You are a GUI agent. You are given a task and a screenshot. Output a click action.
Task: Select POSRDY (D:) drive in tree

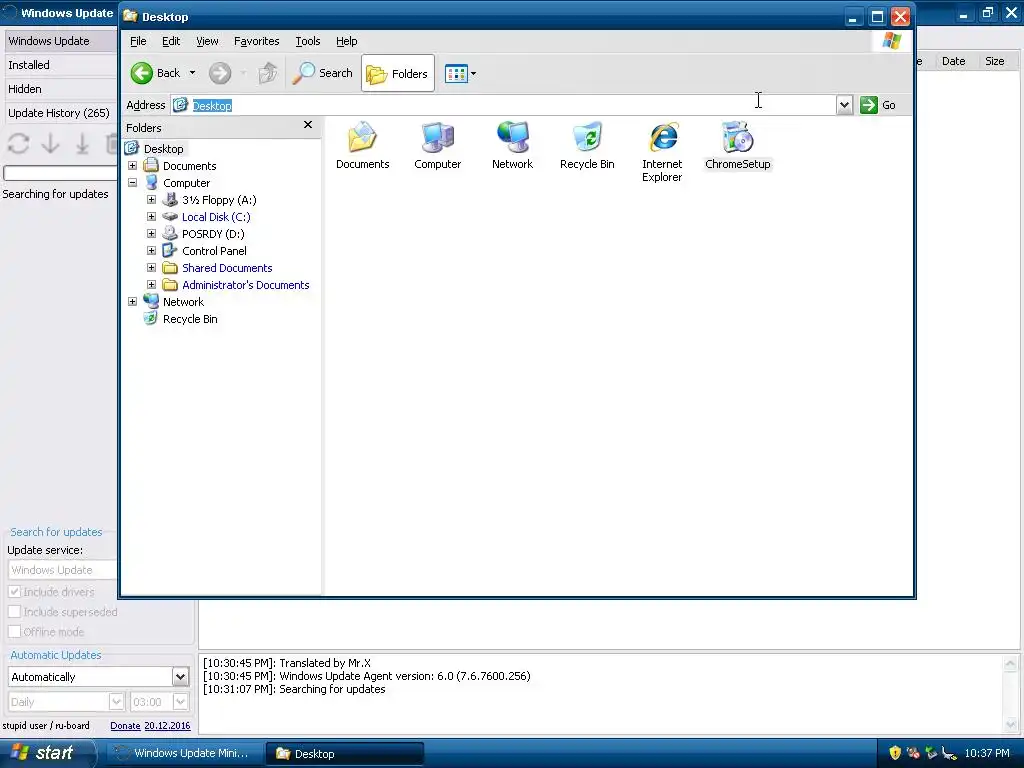pyautogui.click(x=213, y=234)
